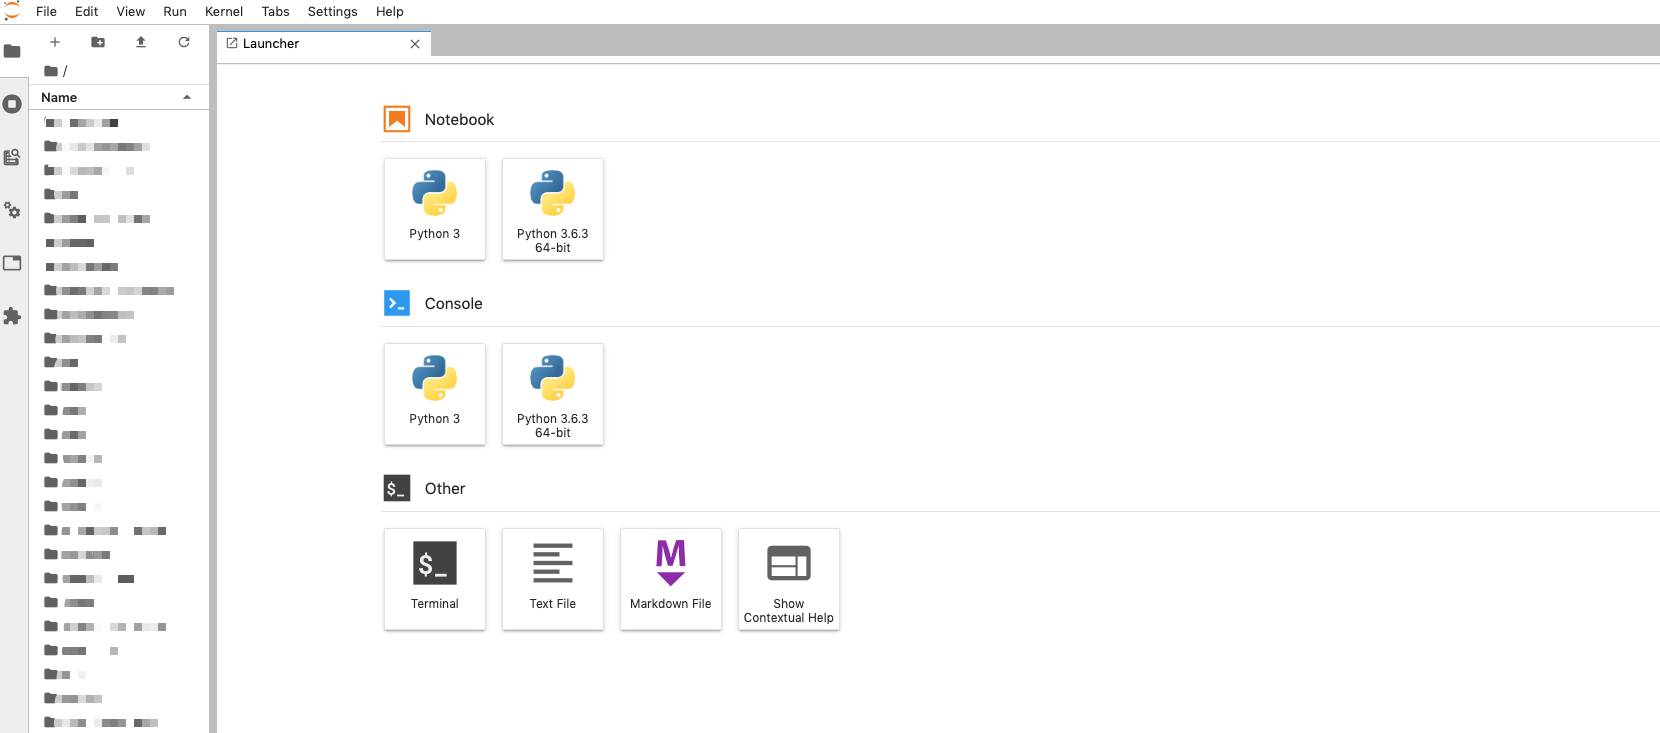Open the Running Terminals and Kernels panel
This screenshot has height=733, width=1660.
click(12, 104)
